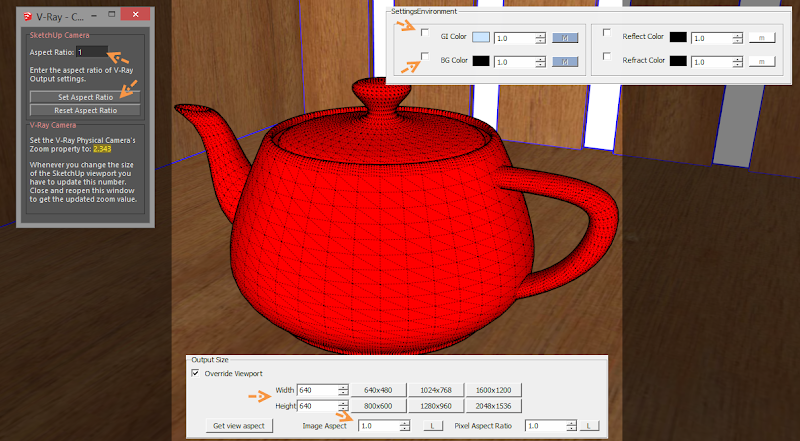Click the Aspect Ratio input field

click(92, 52)
